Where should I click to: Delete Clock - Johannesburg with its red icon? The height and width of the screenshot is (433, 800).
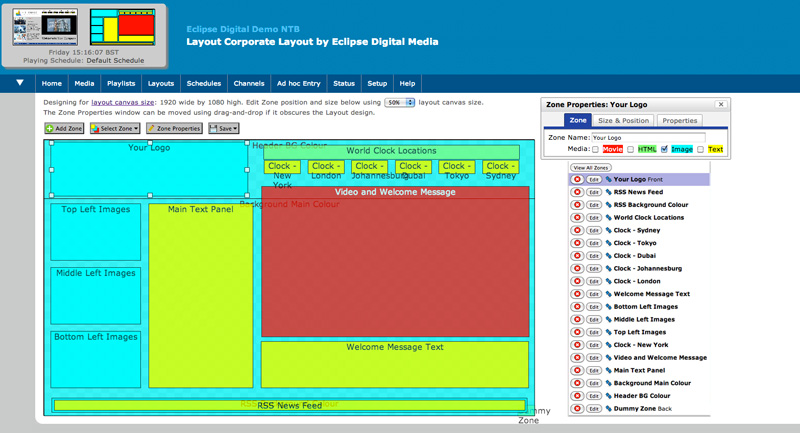click(577, 269)
